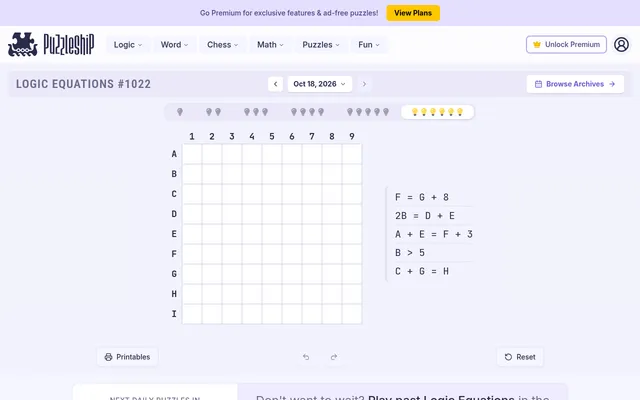Image resolution: width=640 pixels, height=400 pixels.
Task: Select six-bulb difficulty level
Action: click(x=438, y=112)
